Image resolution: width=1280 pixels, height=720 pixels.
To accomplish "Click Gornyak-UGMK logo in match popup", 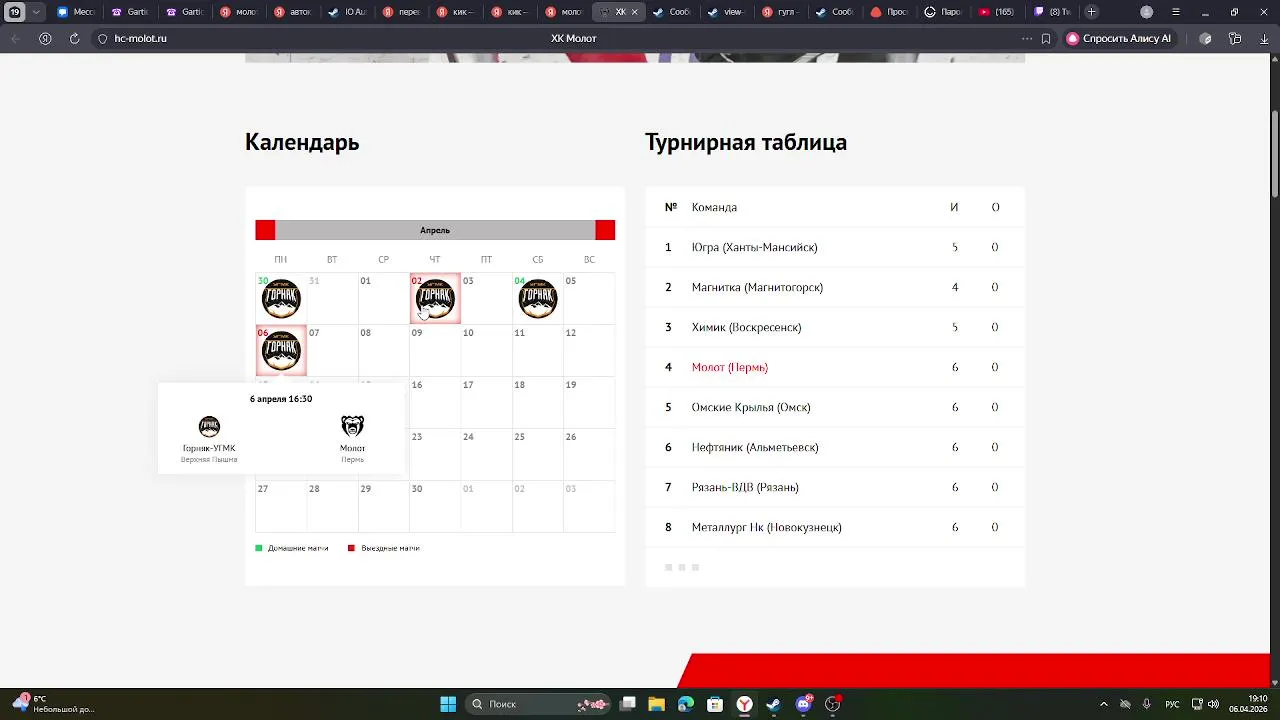I will click(209, 427).
